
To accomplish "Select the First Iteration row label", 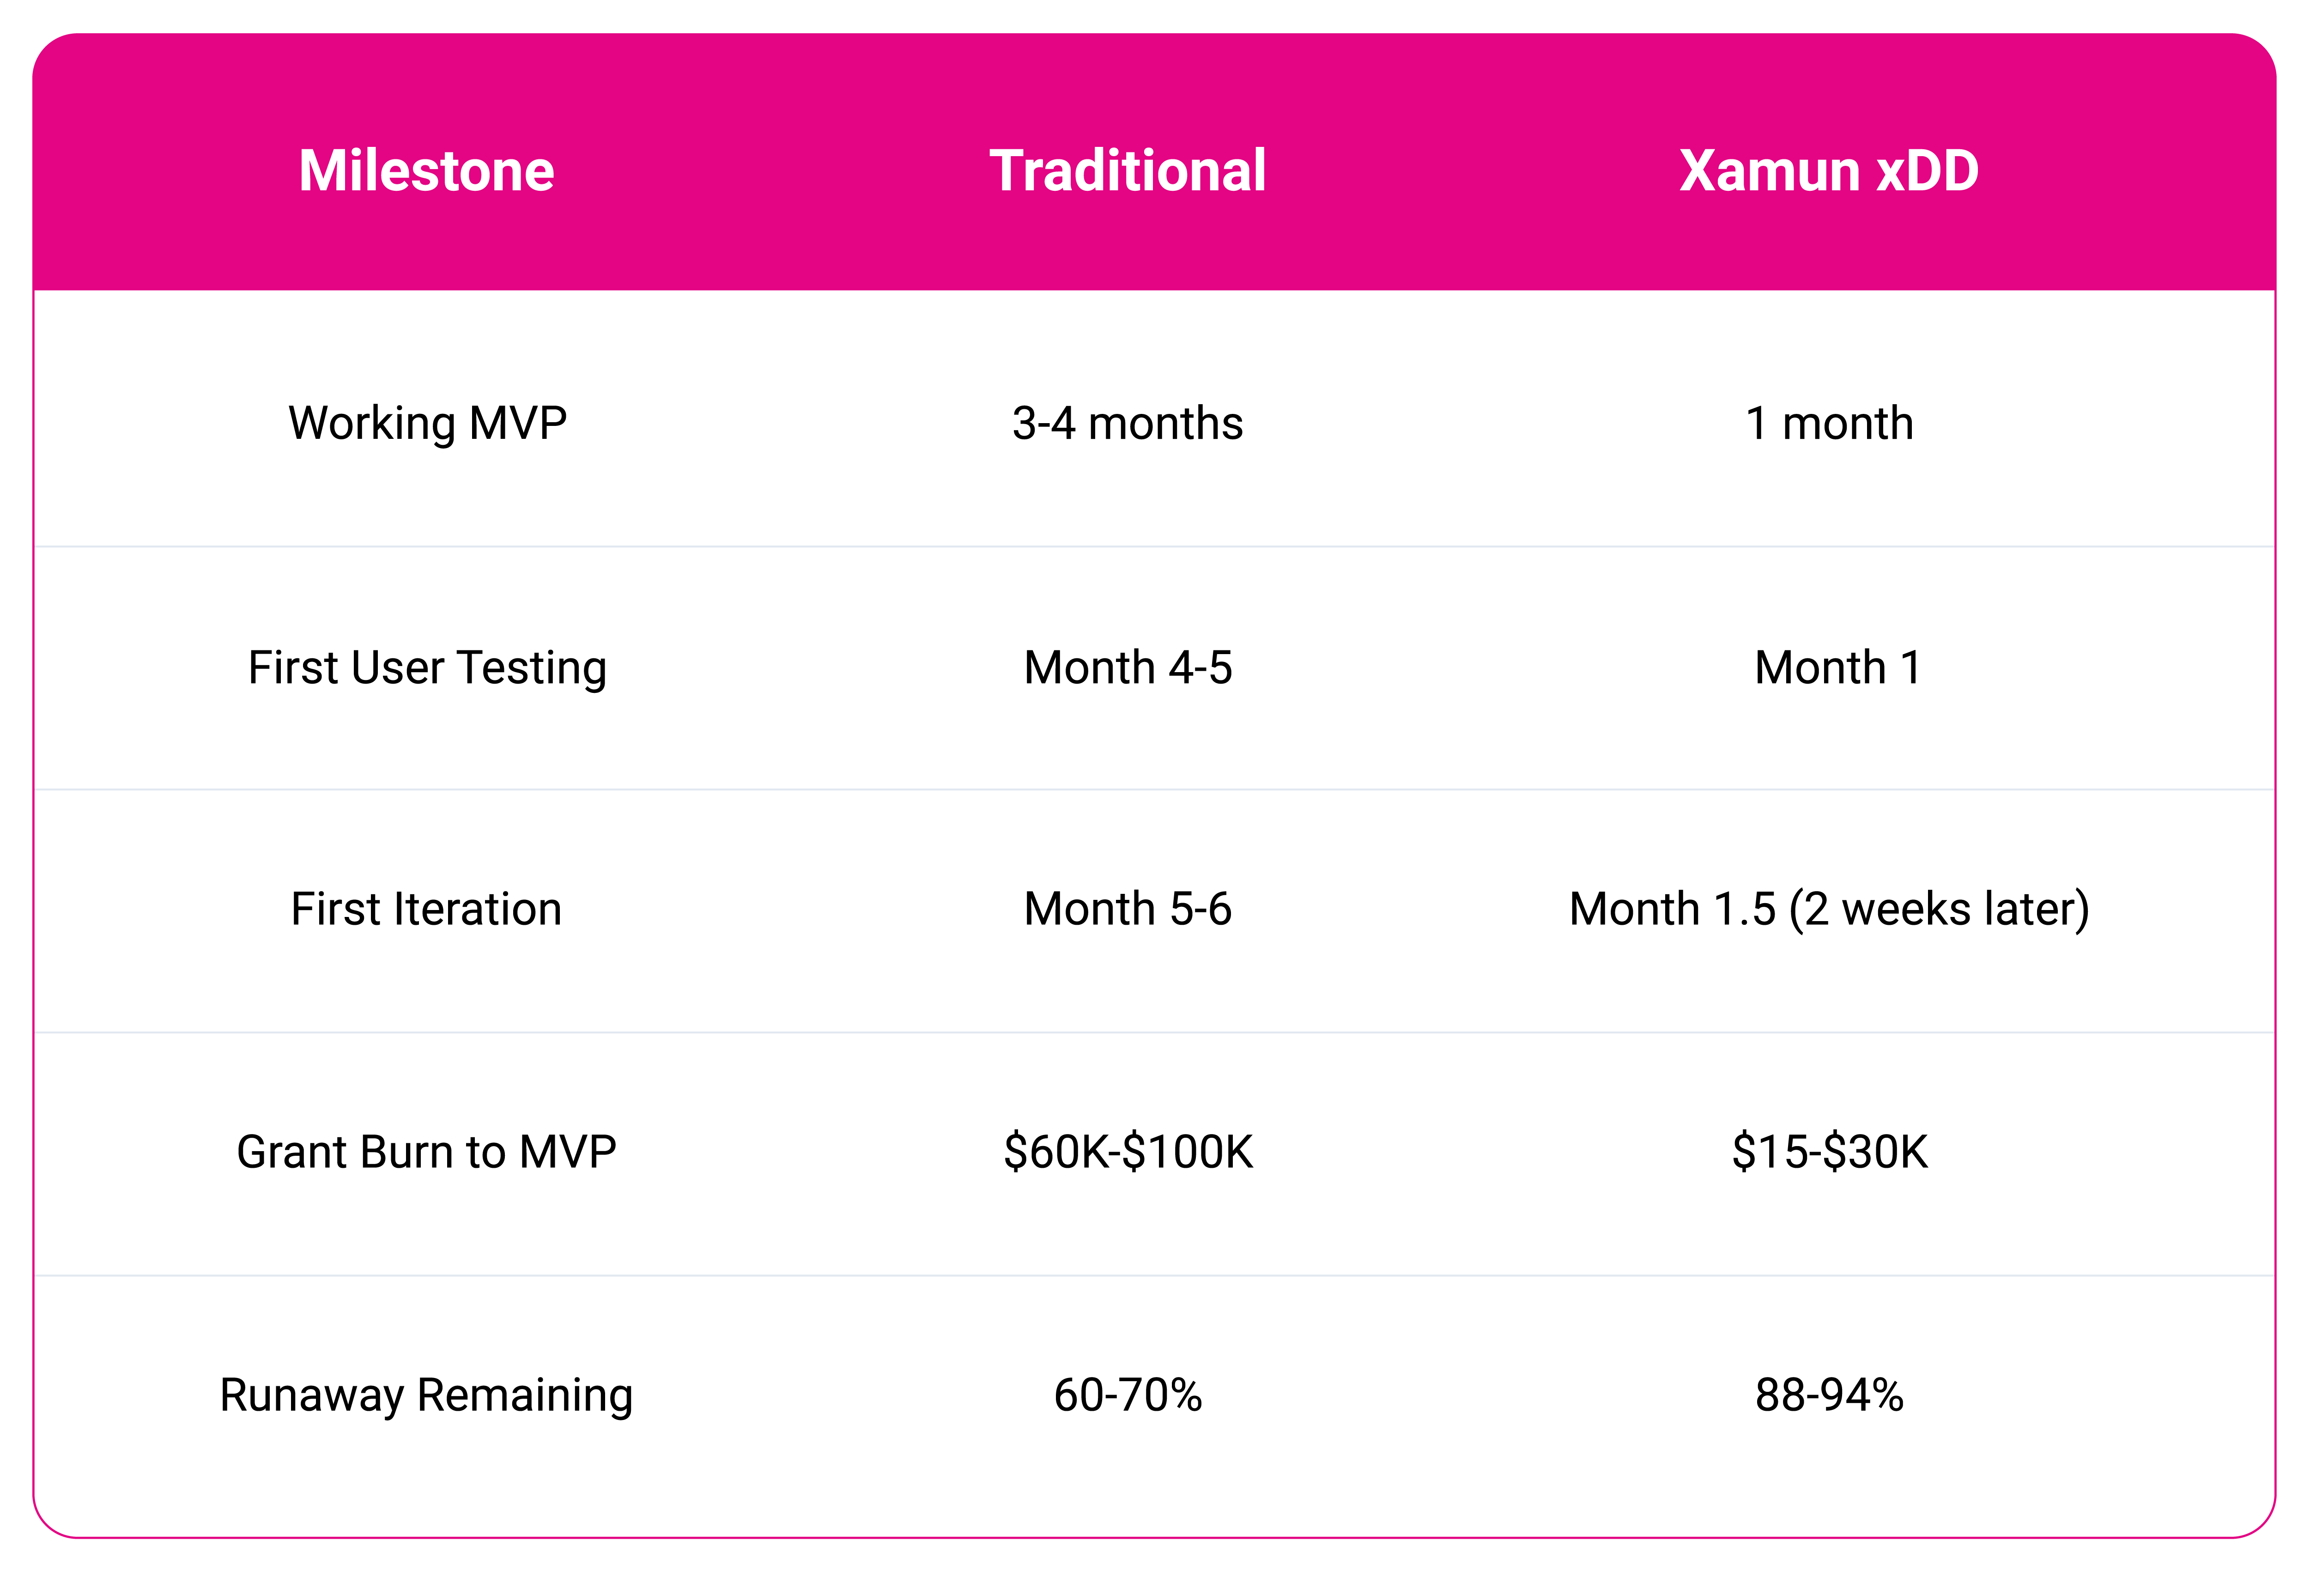I will pyautogui.click(x=426, y=909).
